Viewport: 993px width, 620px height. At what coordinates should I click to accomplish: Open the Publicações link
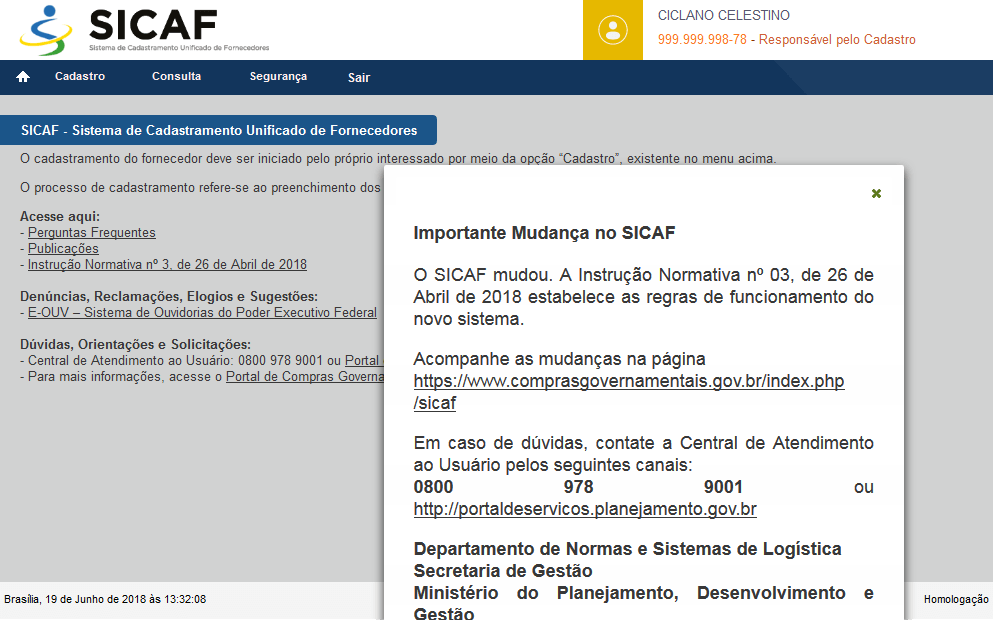tap(63, 248)
